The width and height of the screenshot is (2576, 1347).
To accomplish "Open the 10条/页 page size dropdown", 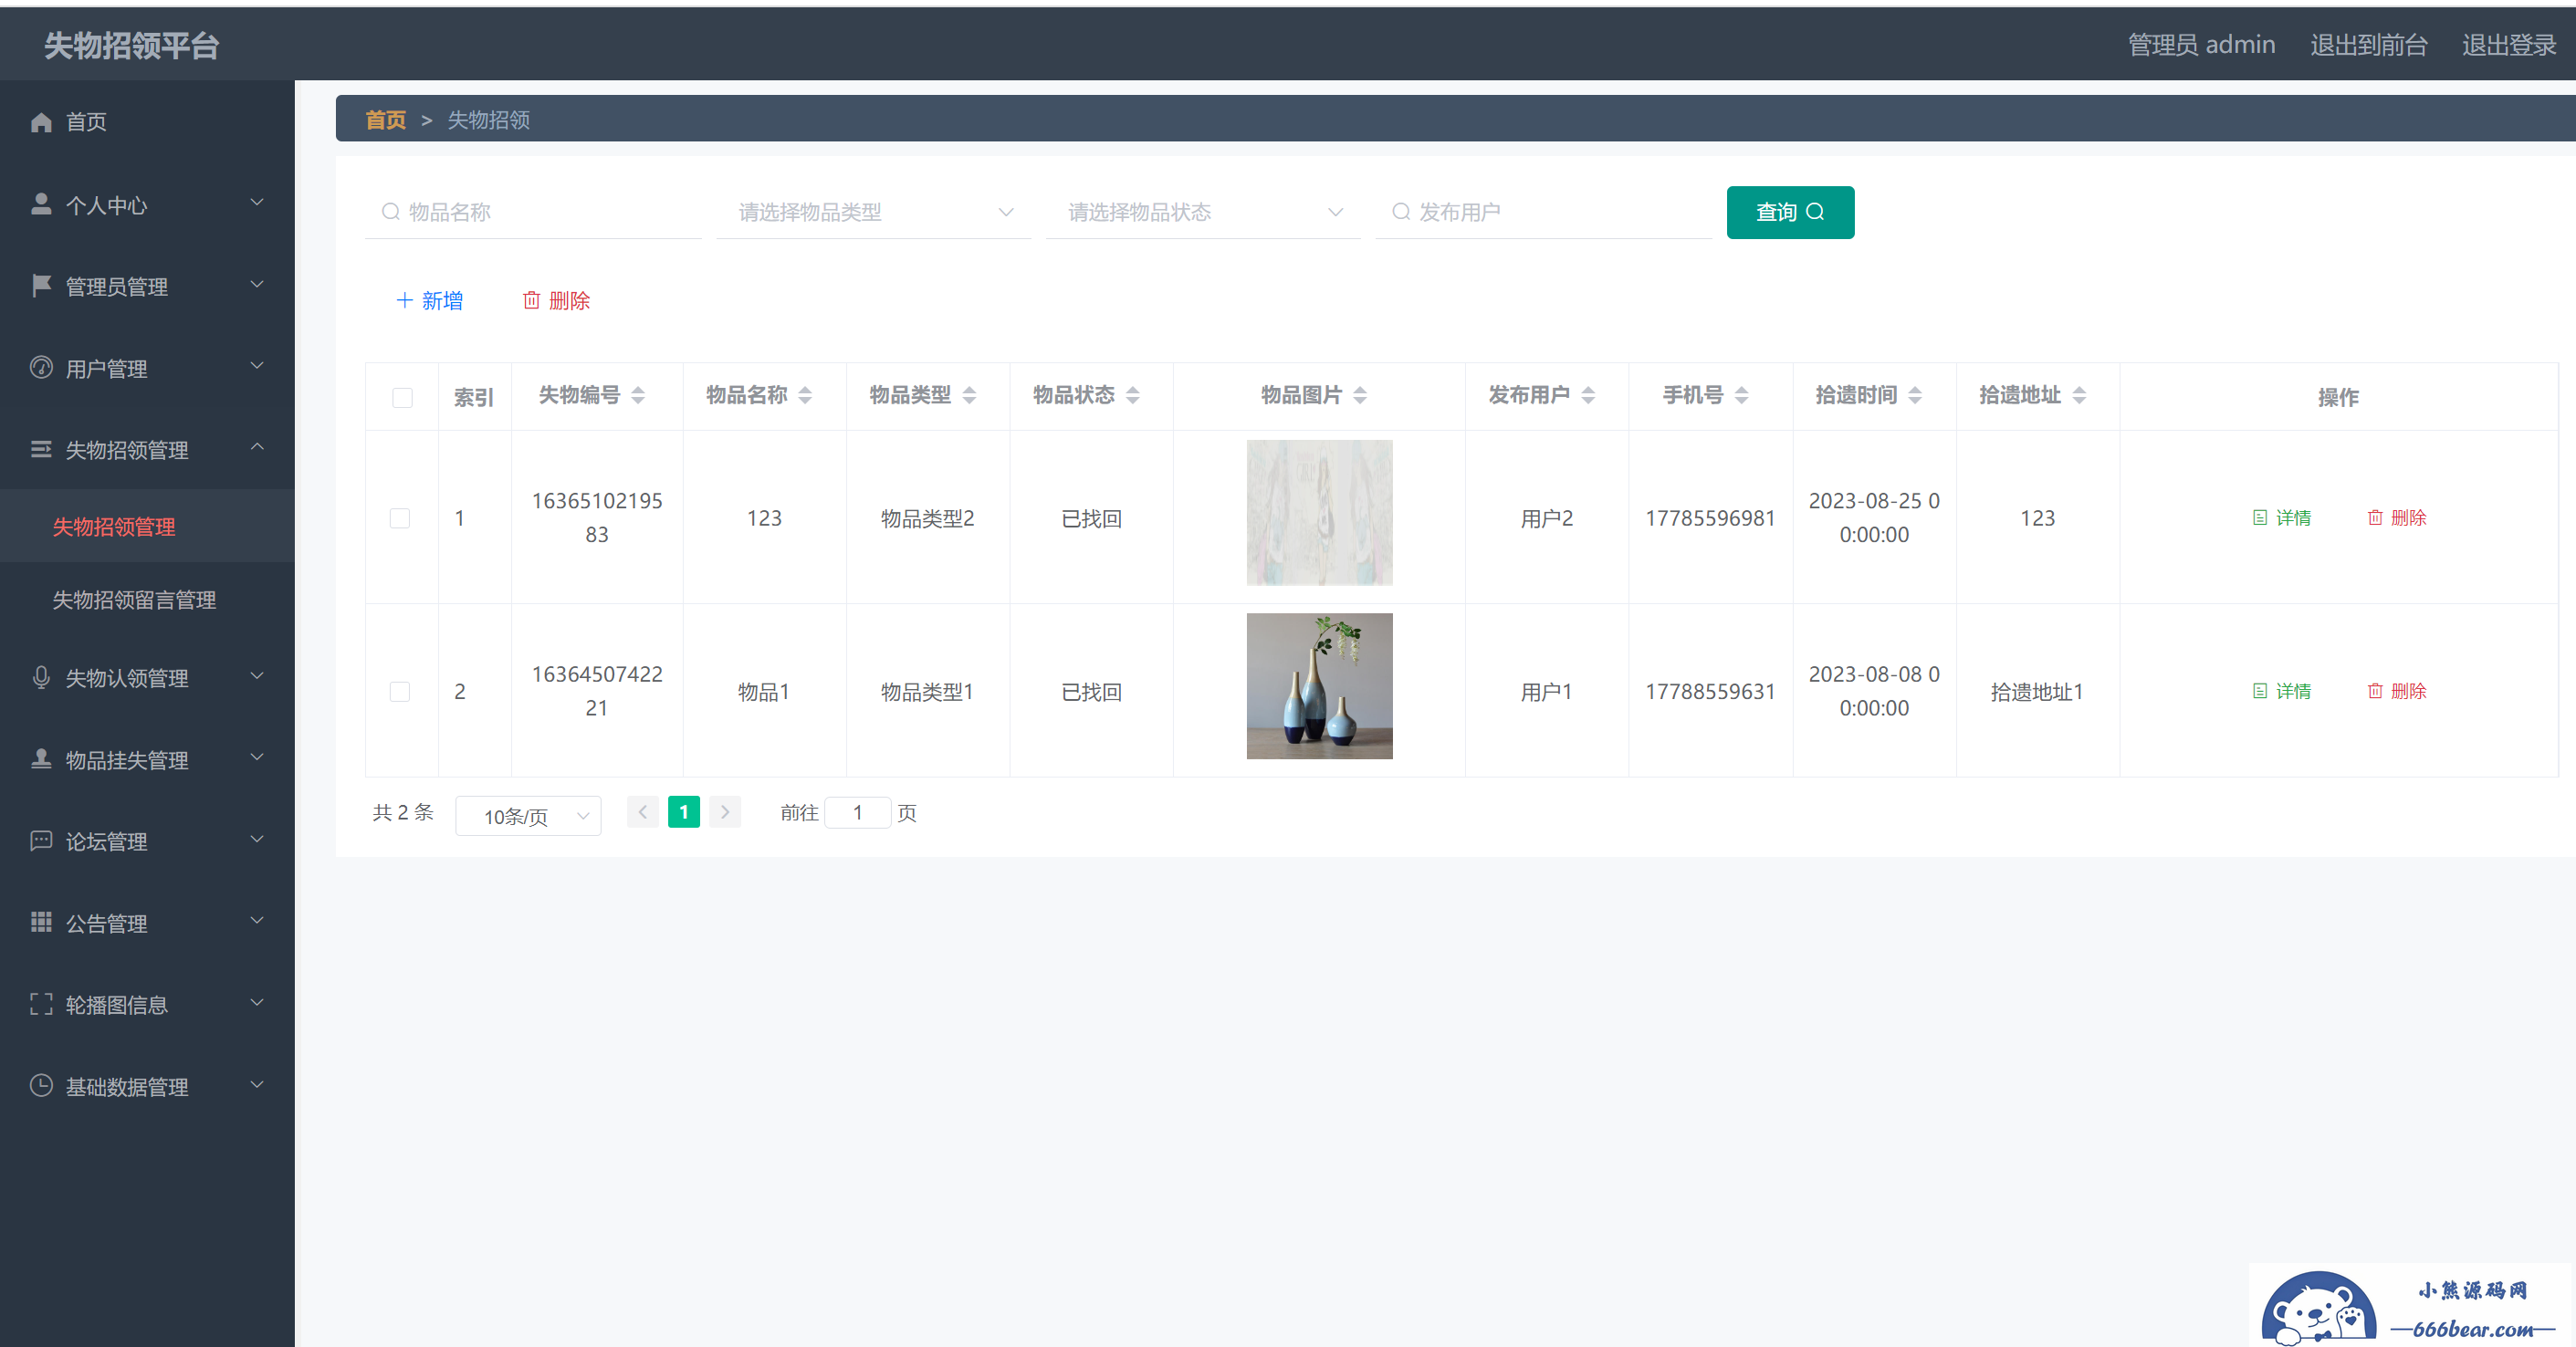I will tap(528, 816).
